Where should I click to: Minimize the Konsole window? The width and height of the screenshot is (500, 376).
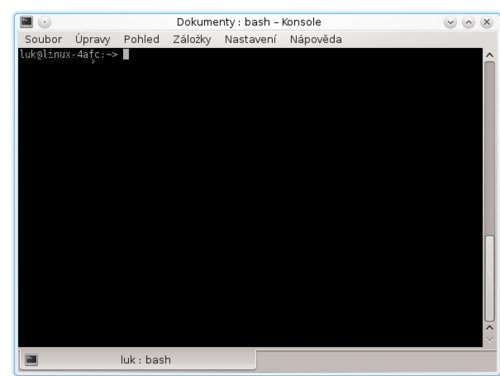450,22
